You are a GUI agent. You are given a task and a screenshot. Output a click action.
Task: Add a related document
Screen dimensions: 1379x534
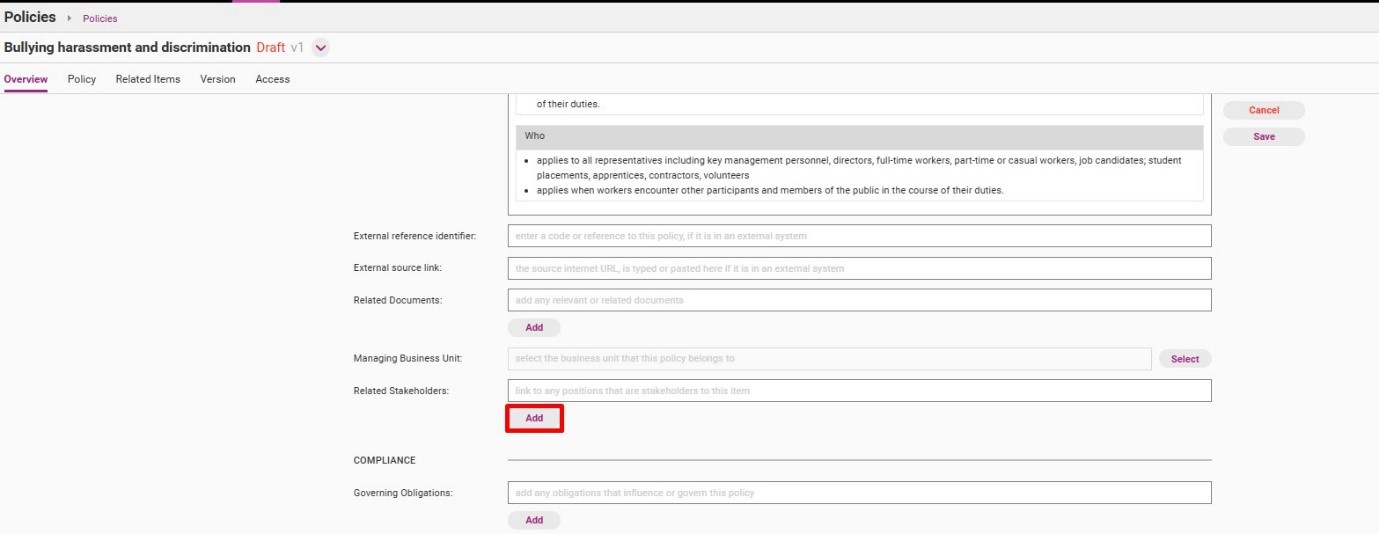click(534, 327)
